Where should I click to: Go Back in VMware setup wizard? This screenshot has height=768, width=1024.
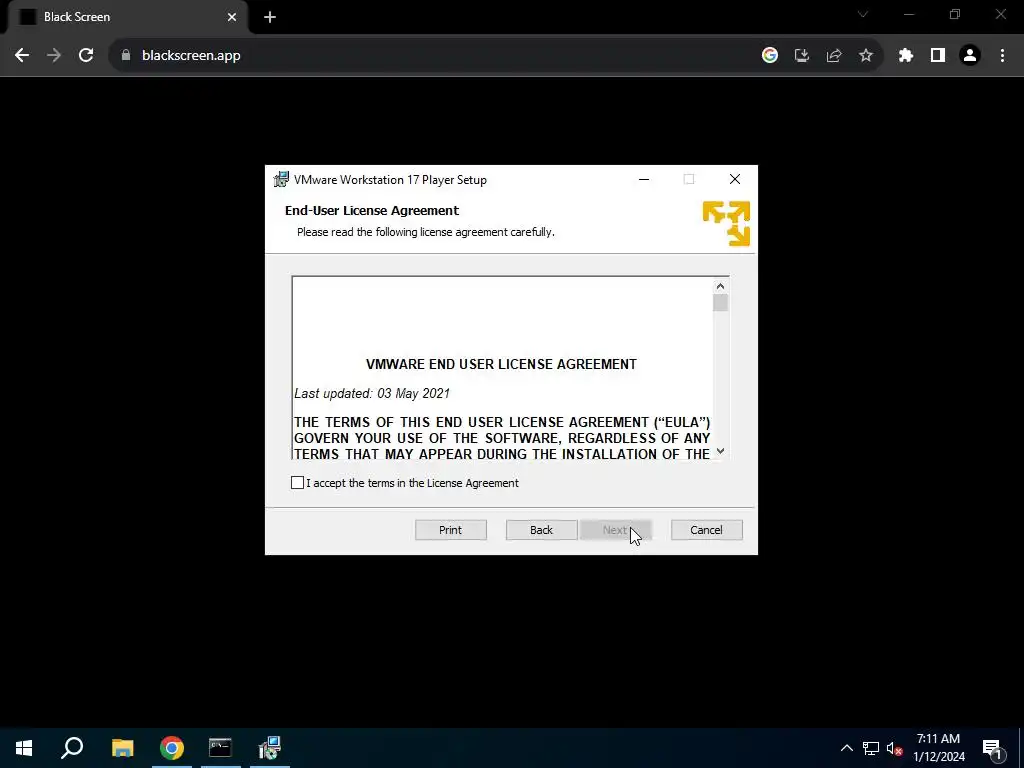tap(541, 530)
